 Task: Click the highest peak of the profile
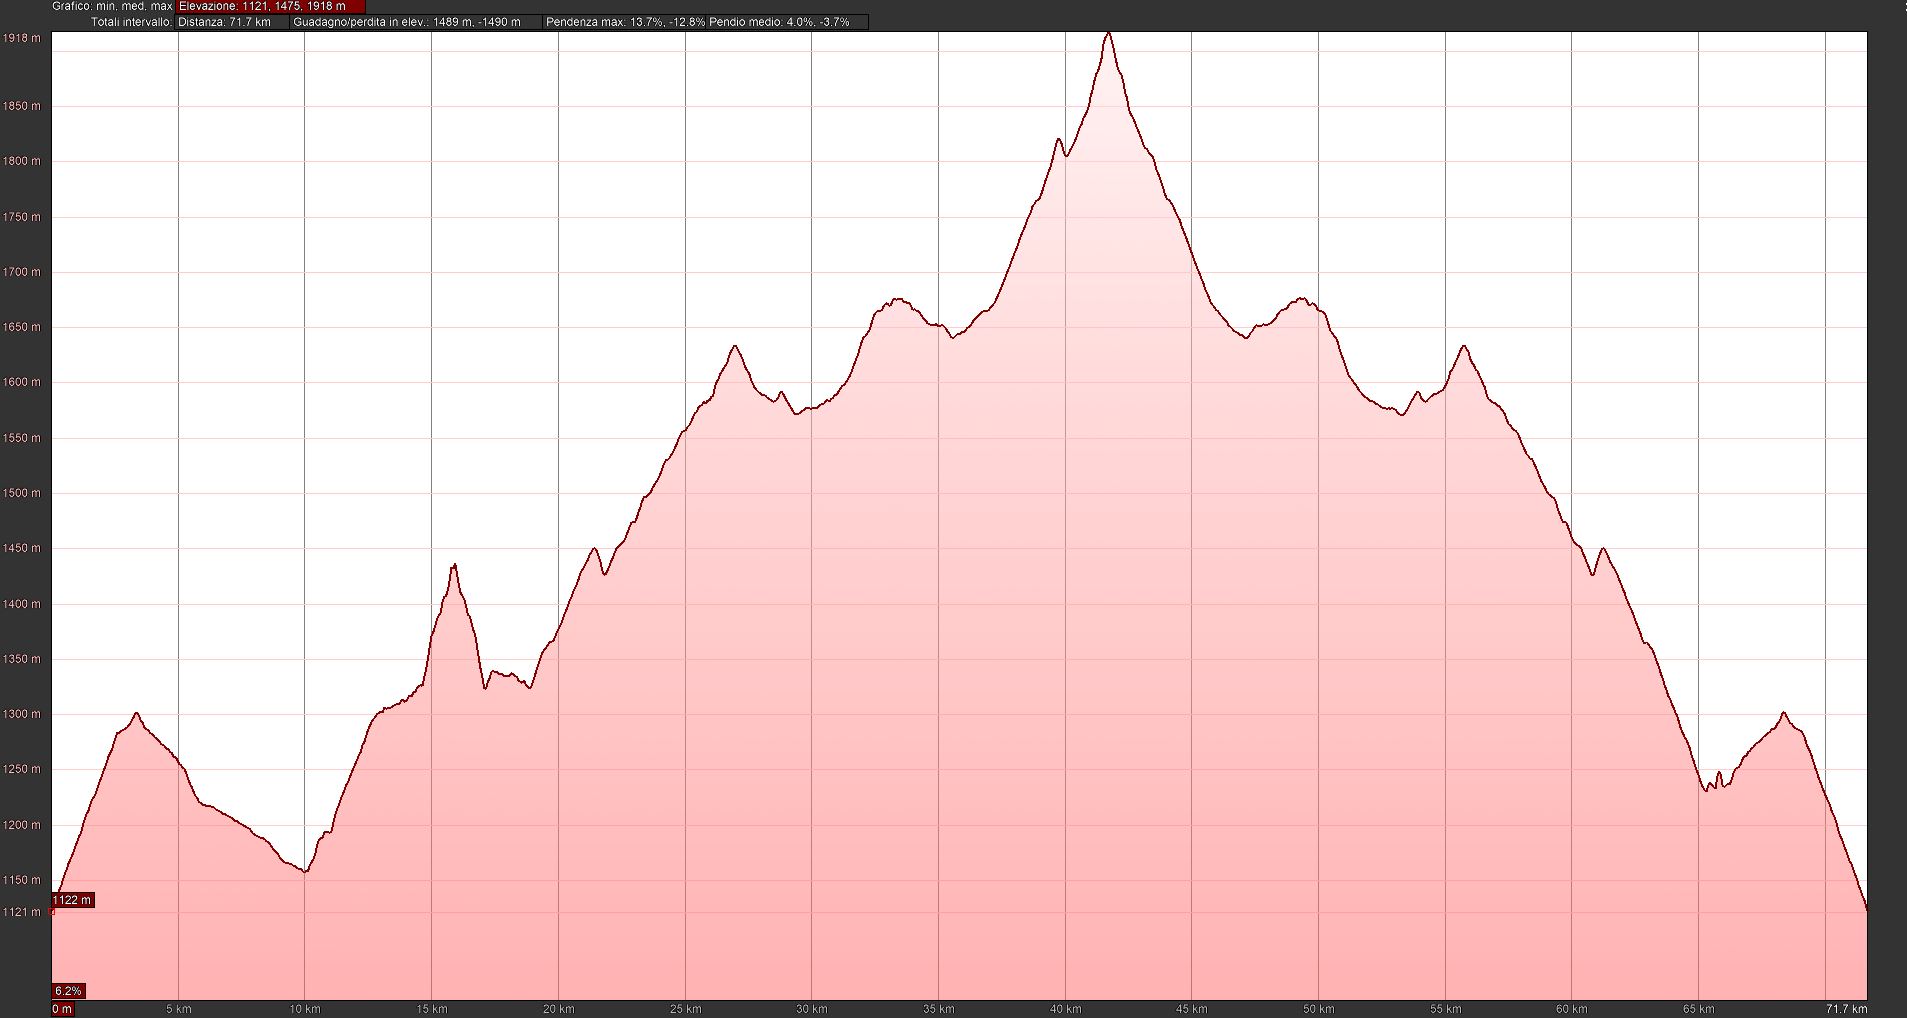1108,34
